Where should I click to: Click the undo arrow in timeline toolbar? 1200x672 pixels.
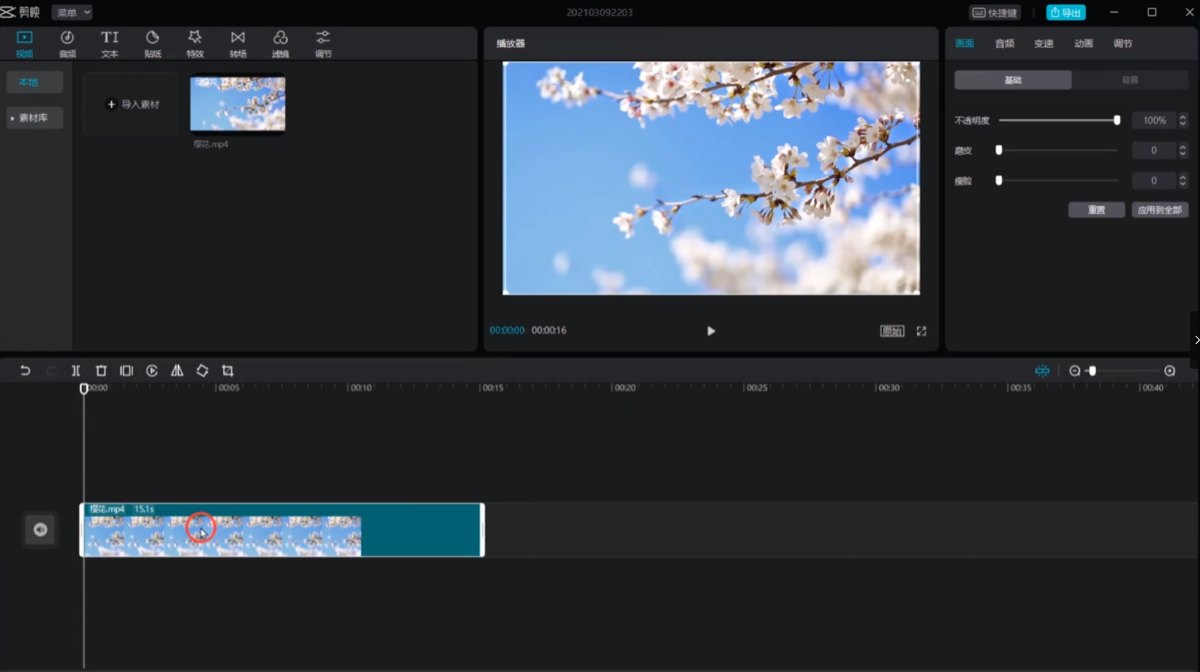pyautogui.click(x=26, y=371)
